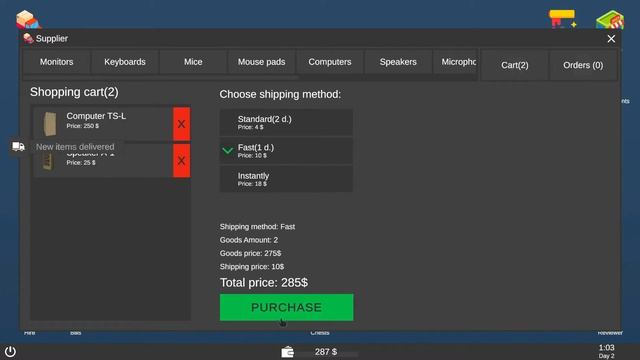View the Cart(2) tab

[x=515, y=65]
